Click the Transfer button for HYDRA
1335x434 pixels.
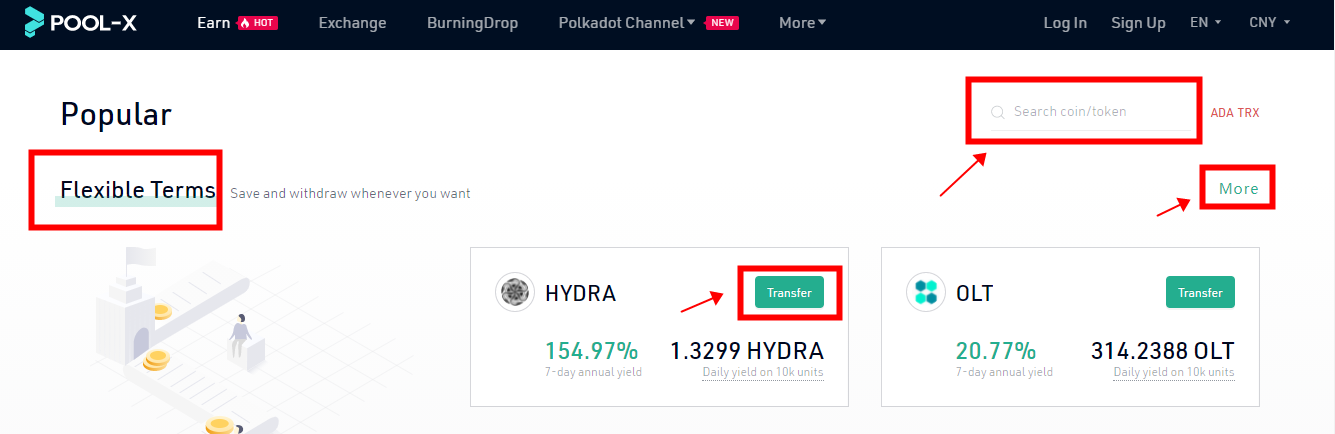click(789, 293)
